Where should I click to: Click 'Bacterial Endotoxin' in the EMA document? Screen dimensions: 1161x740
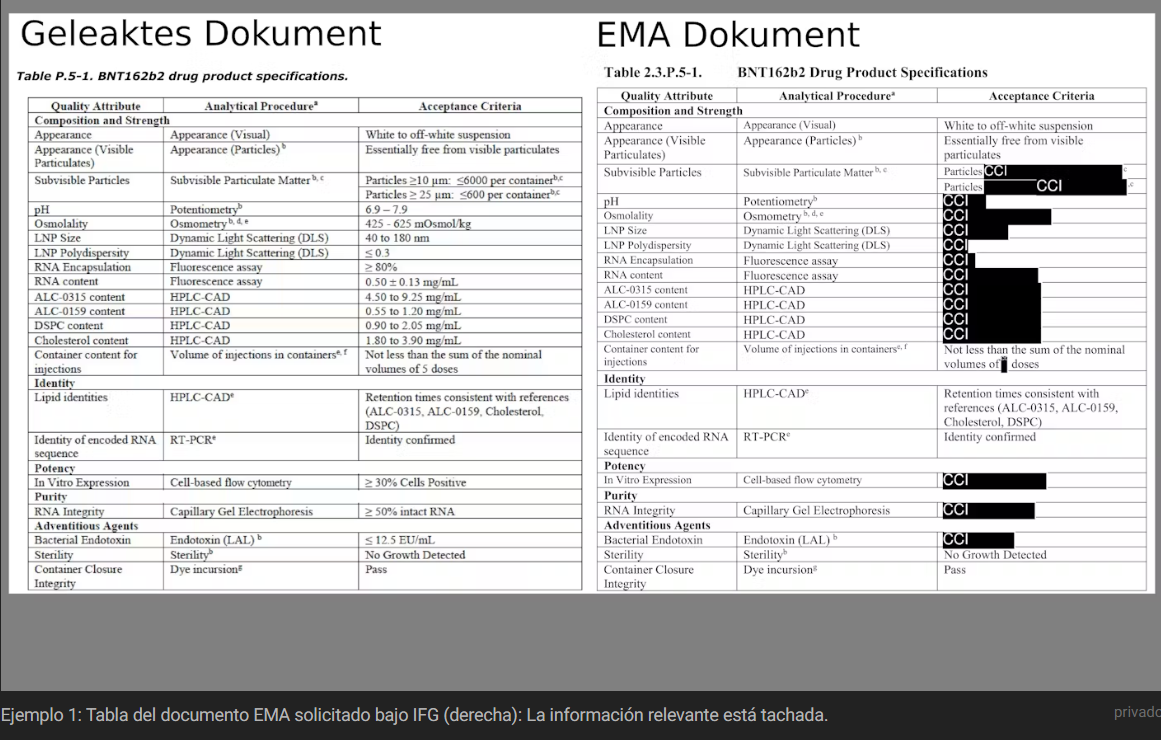[x=652, y=540]
